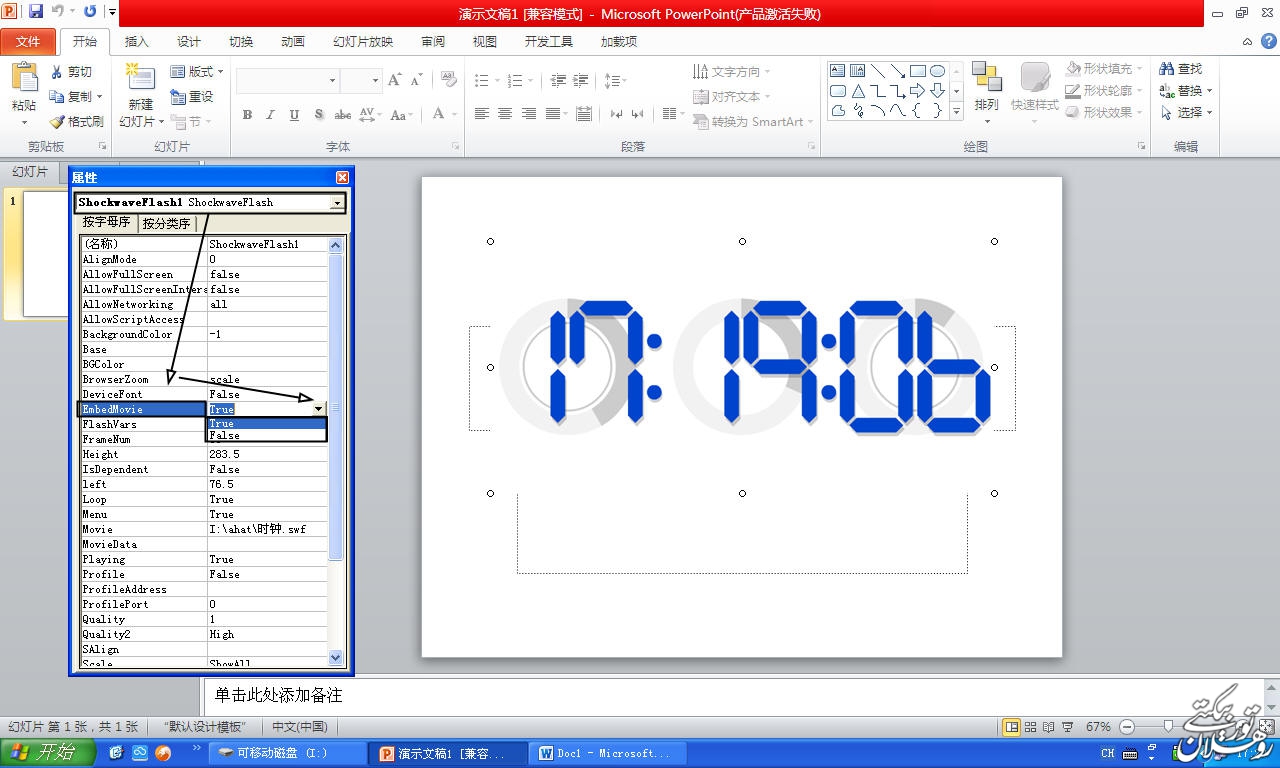Click the Reset (重设) slide icon
The image size is (1280, 768).
click(178, 97)
